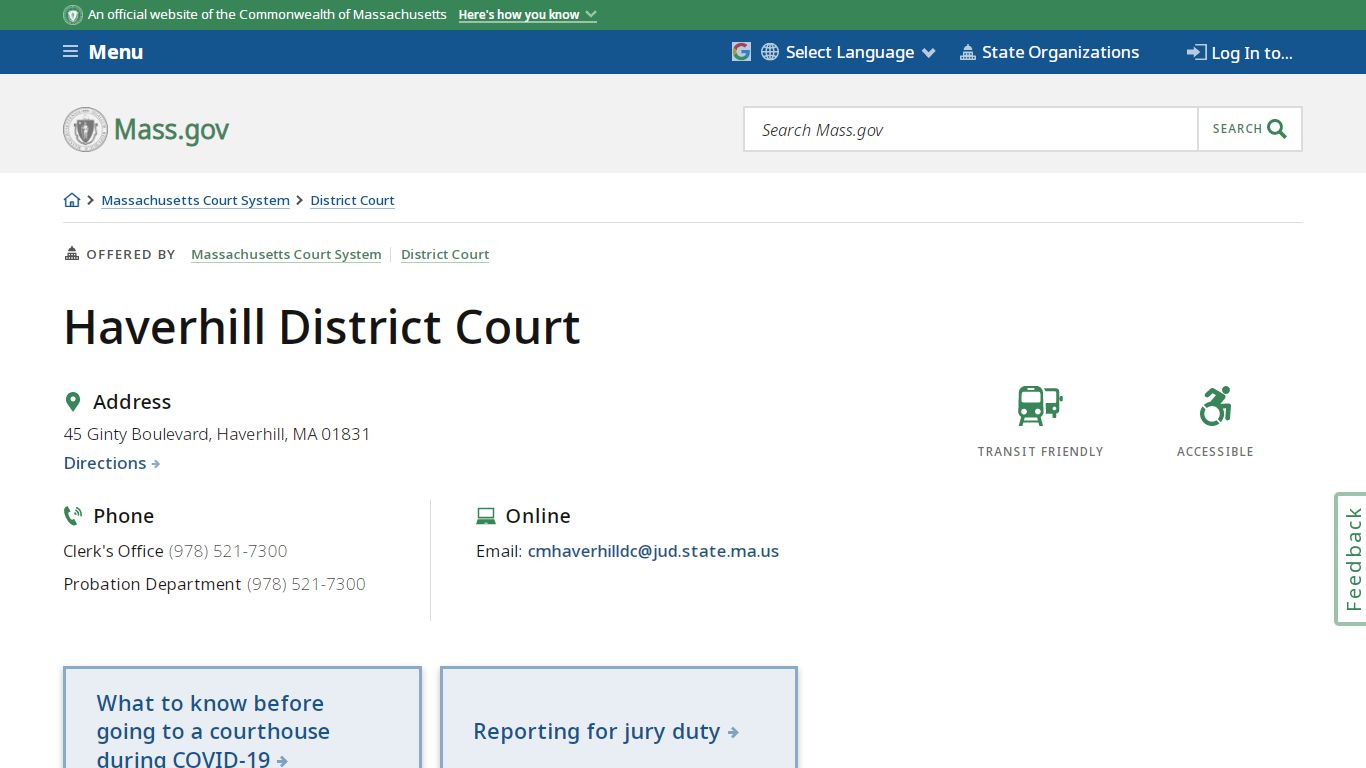Open District Court breadcrumb link
The image size is (1366, 768).
coord(353,200)
